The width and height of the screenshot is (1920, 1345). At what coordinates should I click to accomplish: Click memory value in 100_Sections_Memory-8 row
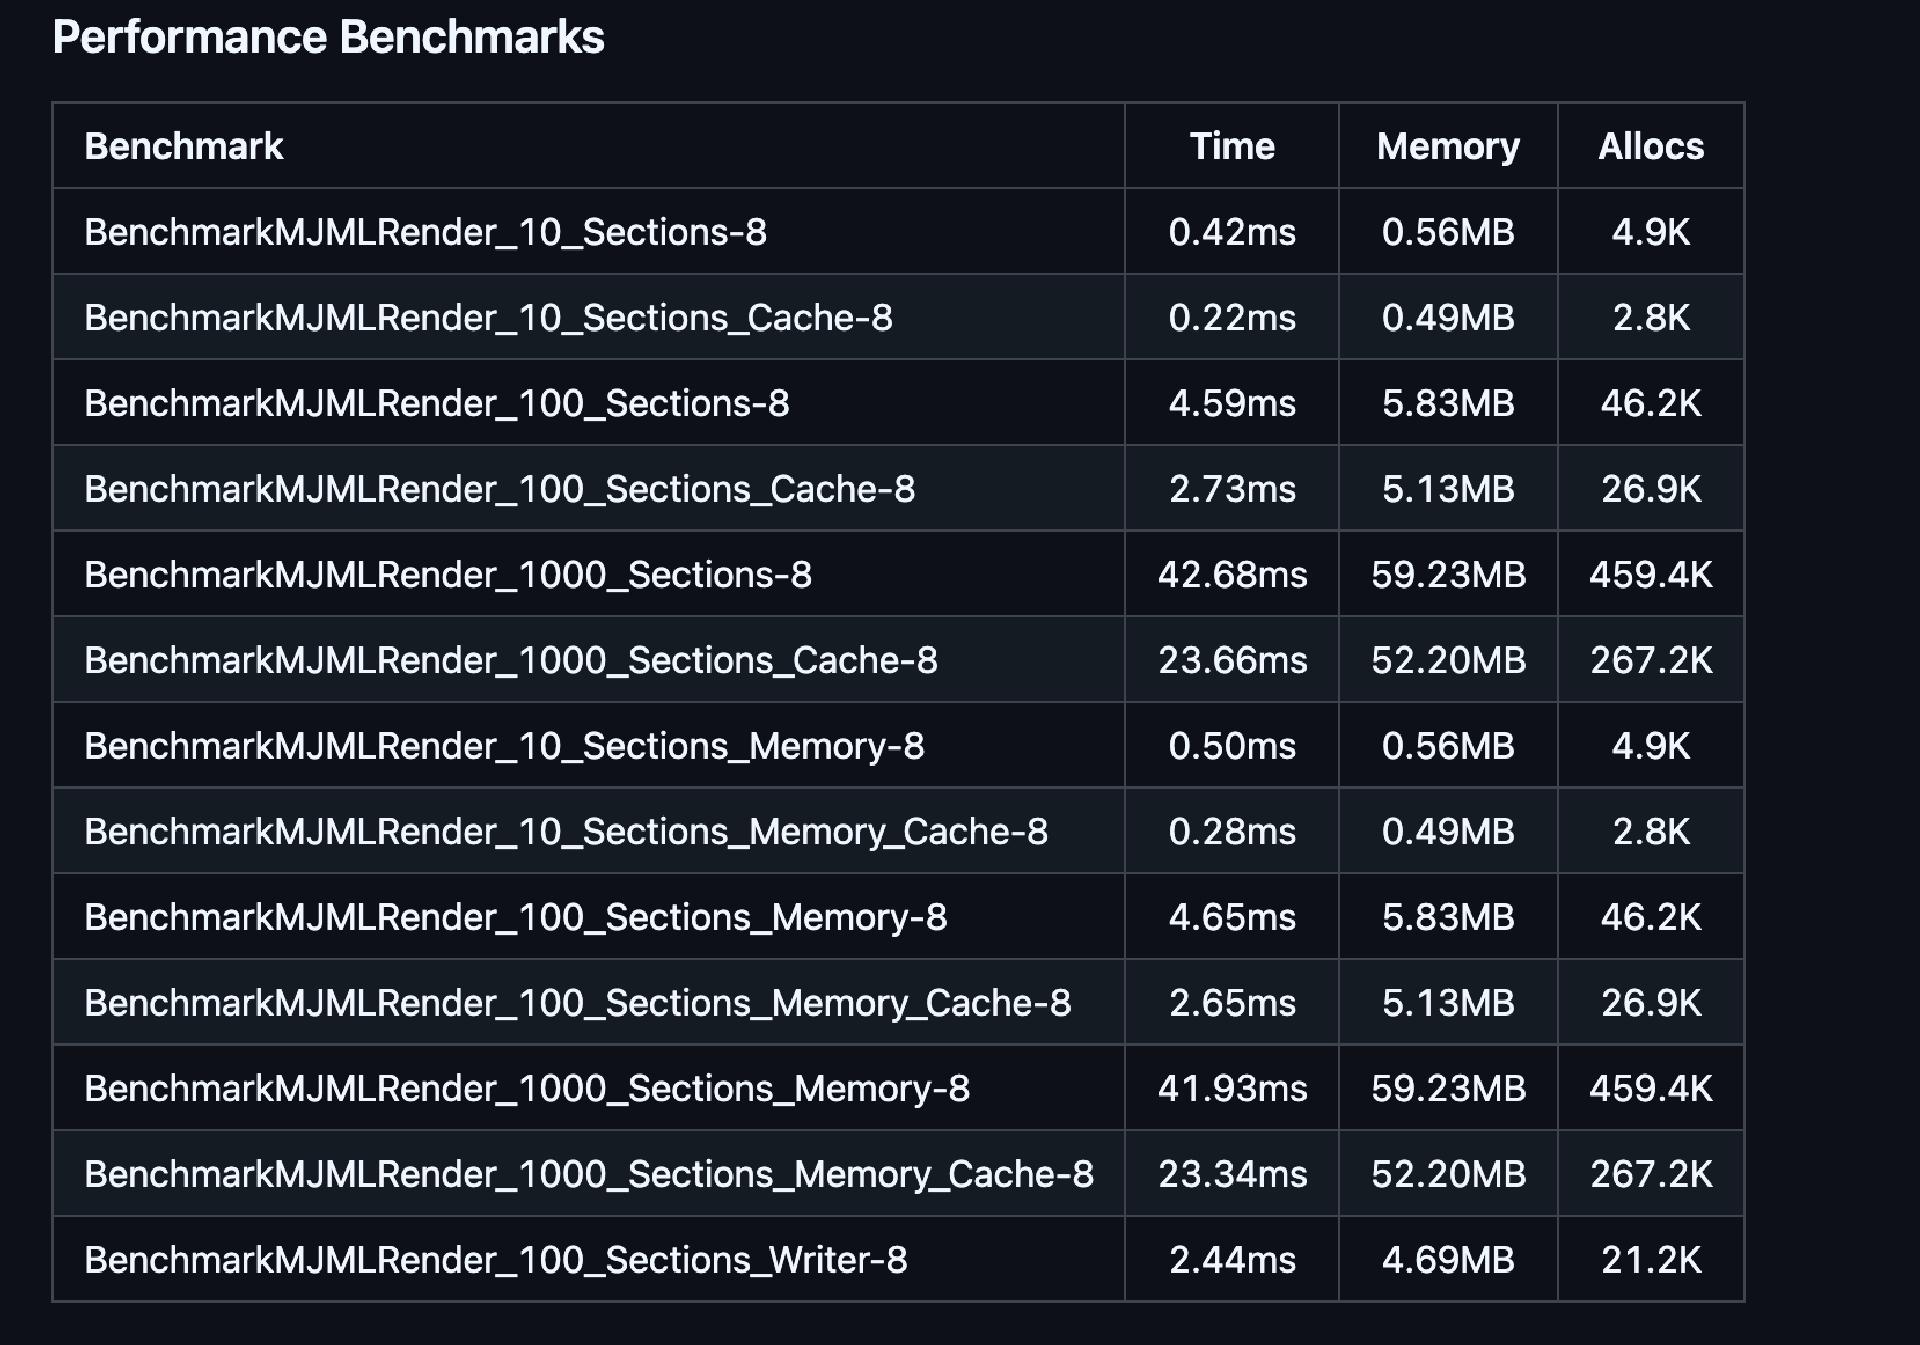coord(1448,917)
